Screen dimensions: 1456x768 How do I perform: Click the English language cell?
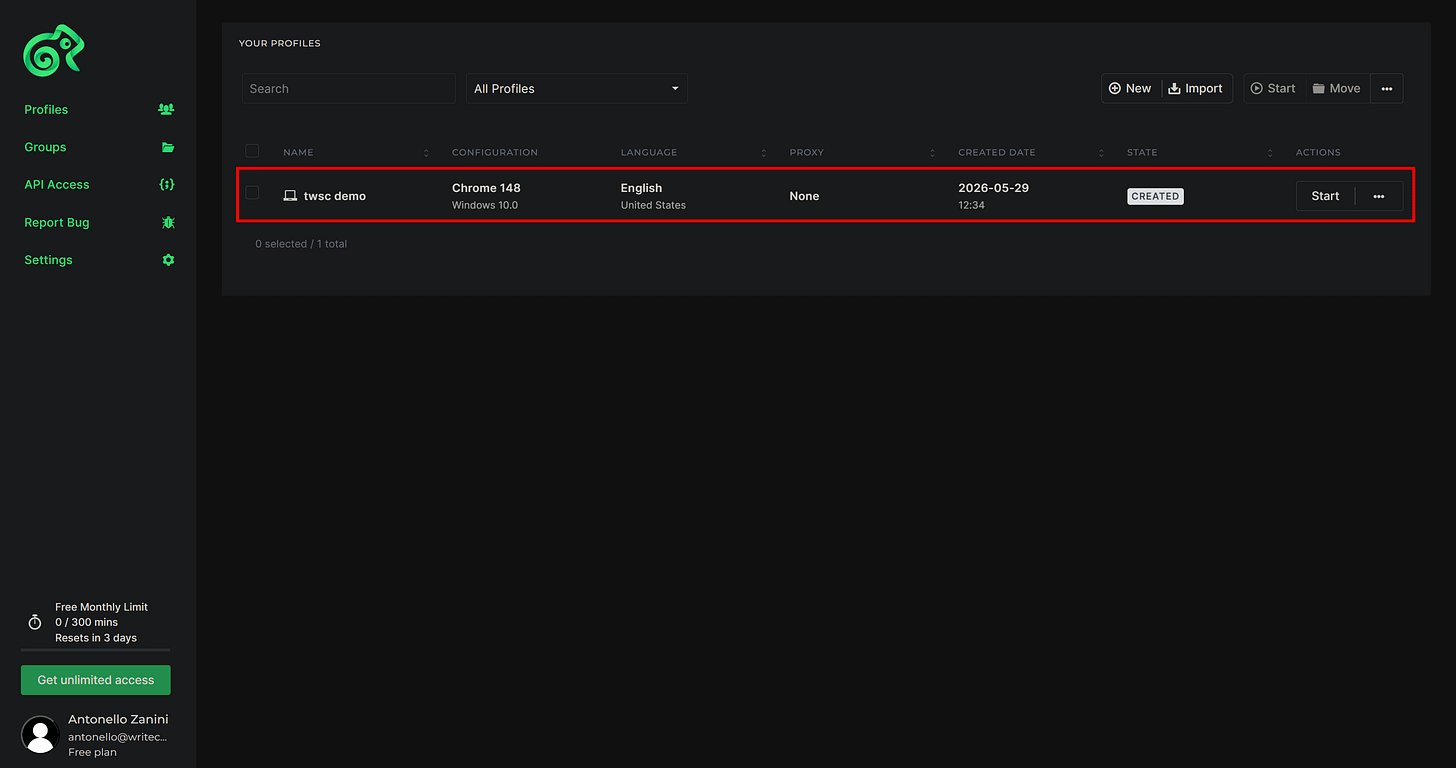tap(653, 196)
